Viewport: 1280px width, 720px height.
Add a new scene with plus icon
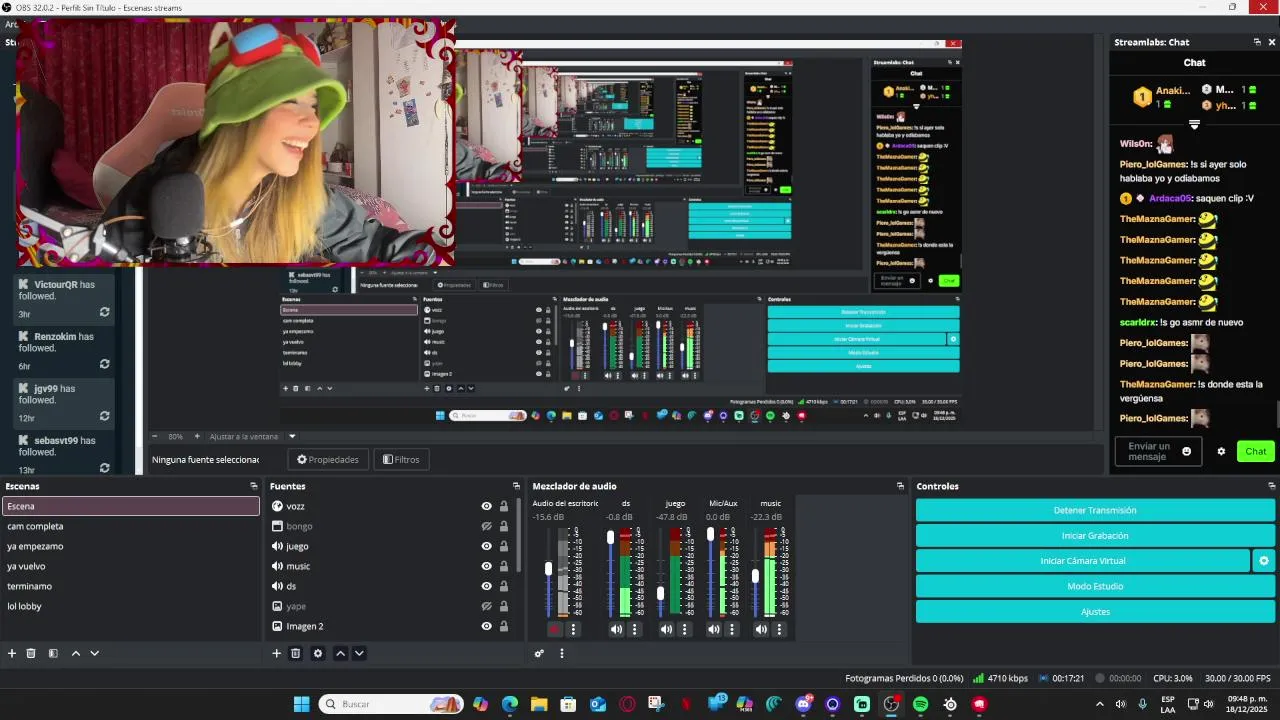12,653
